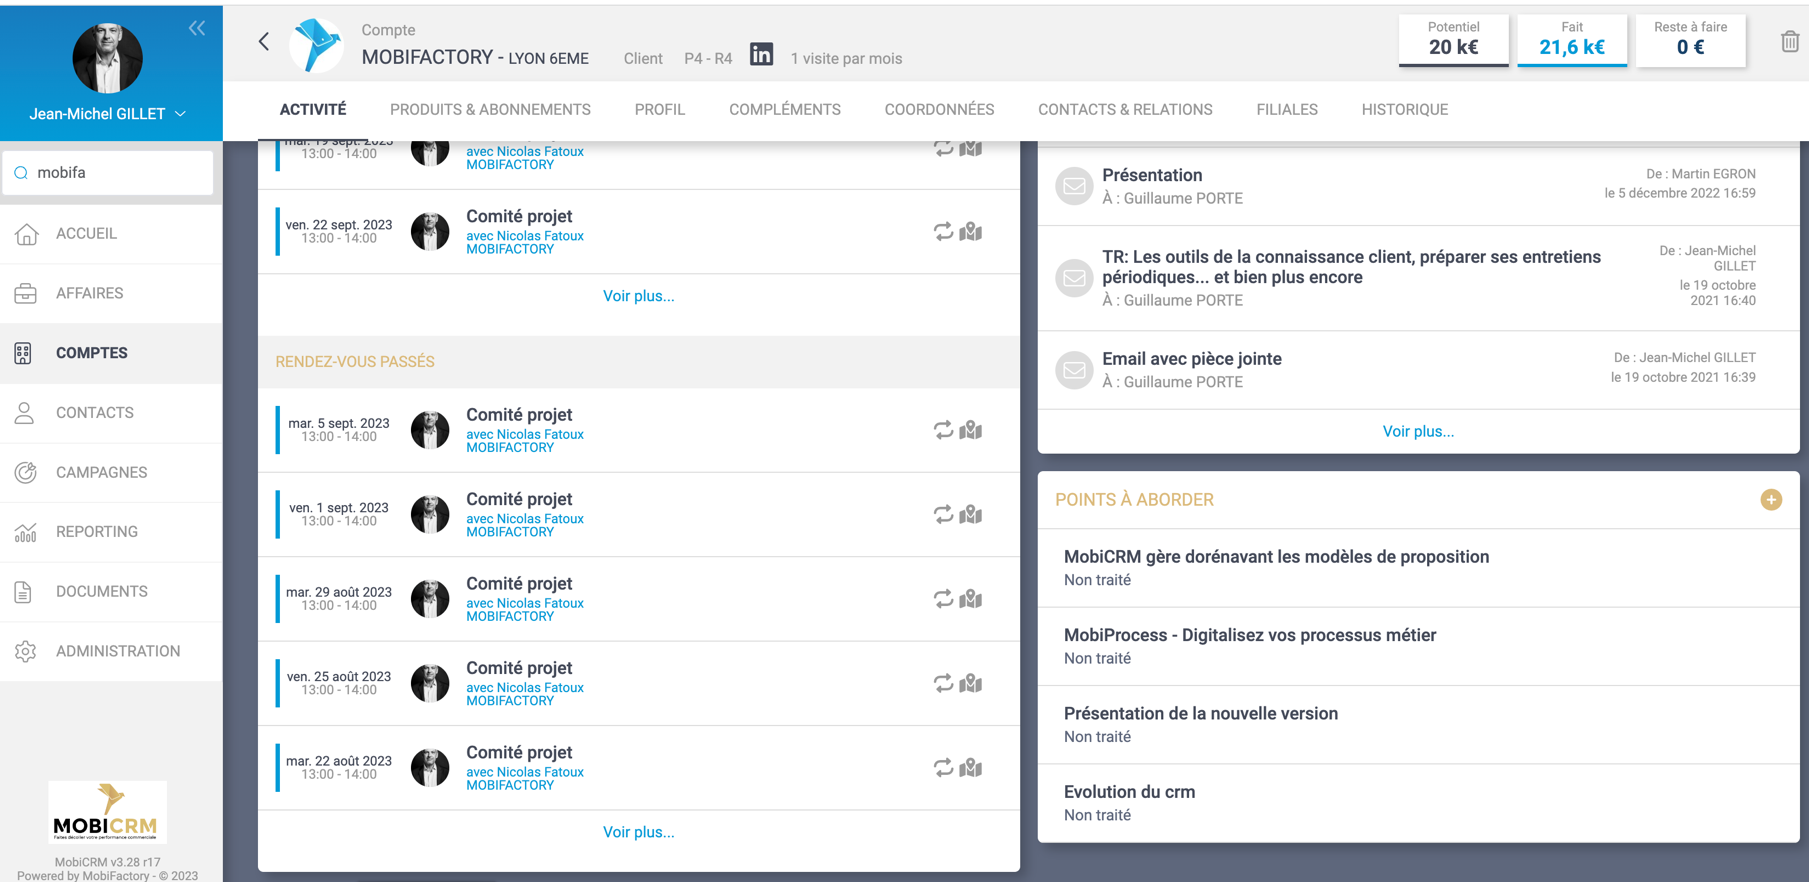Open map icon for 22 sept. meeting
This screenshot has height=882, width=1809.
(x=971, y=232)
